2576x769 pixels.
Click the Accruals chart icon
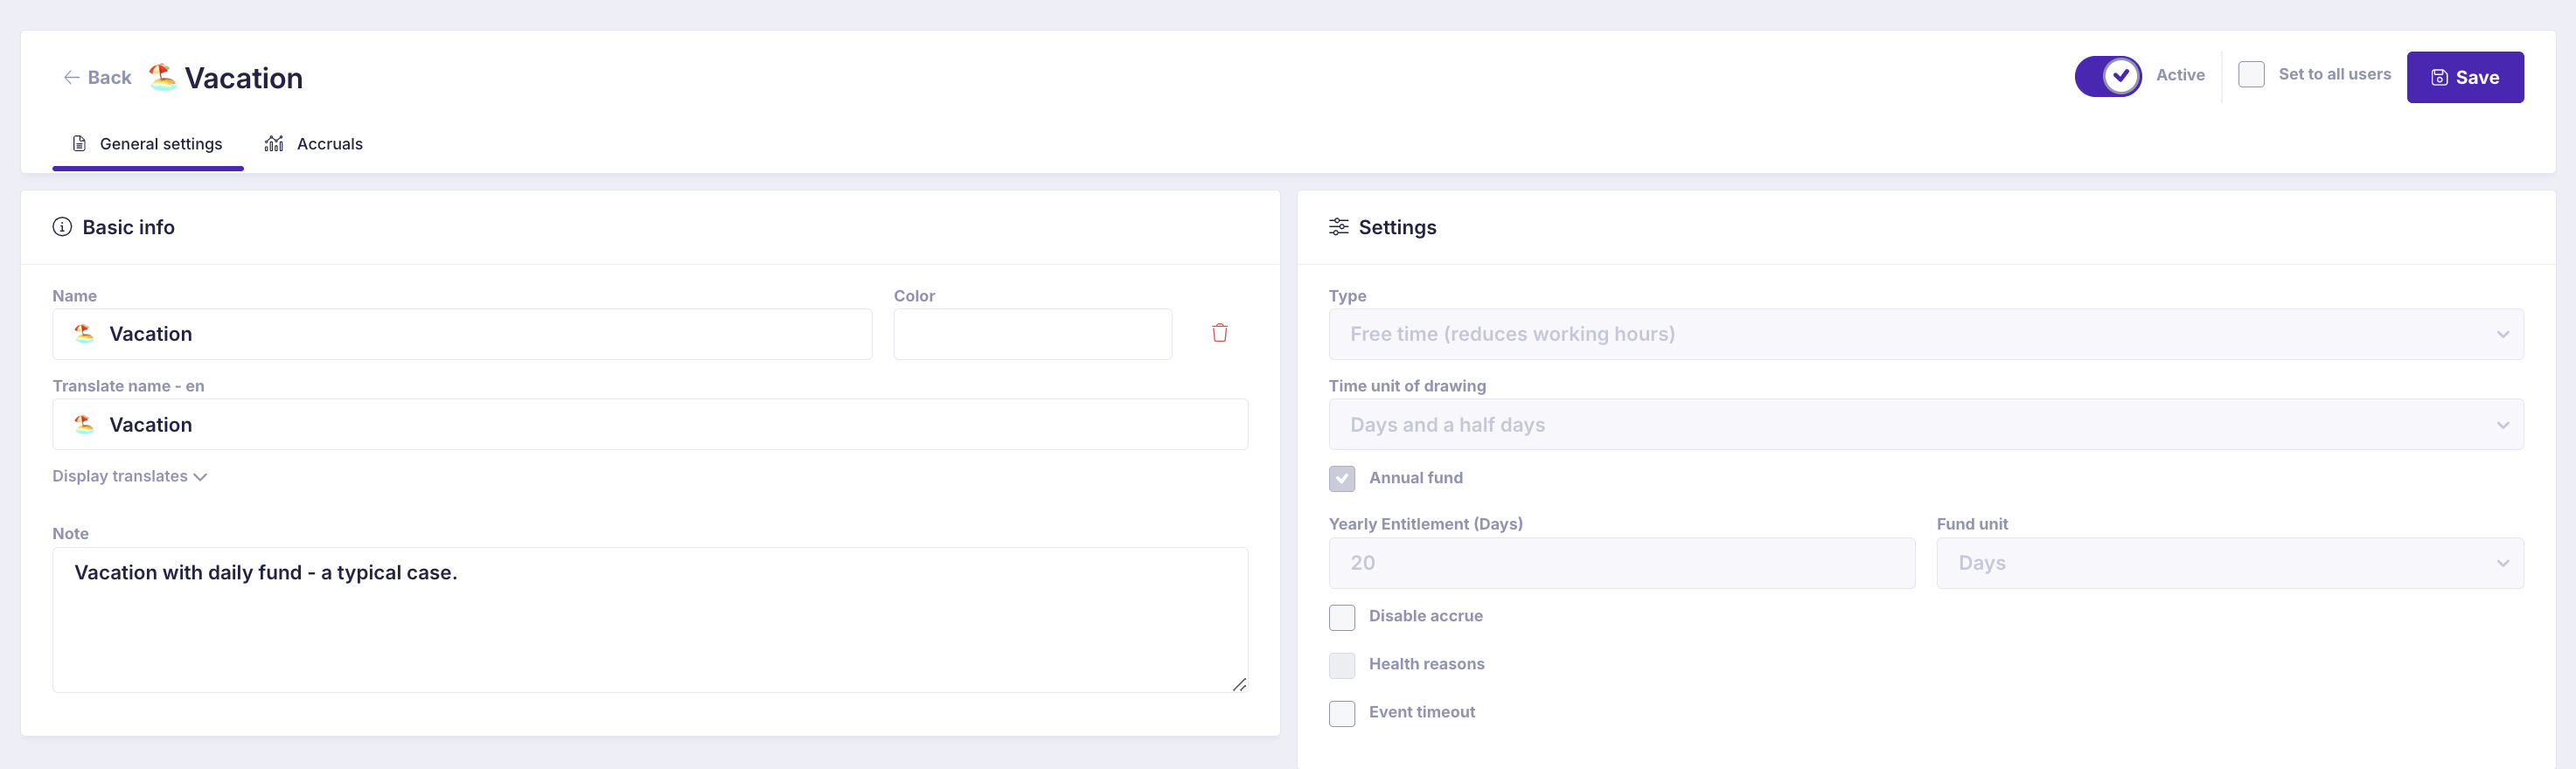coord(274,144)
